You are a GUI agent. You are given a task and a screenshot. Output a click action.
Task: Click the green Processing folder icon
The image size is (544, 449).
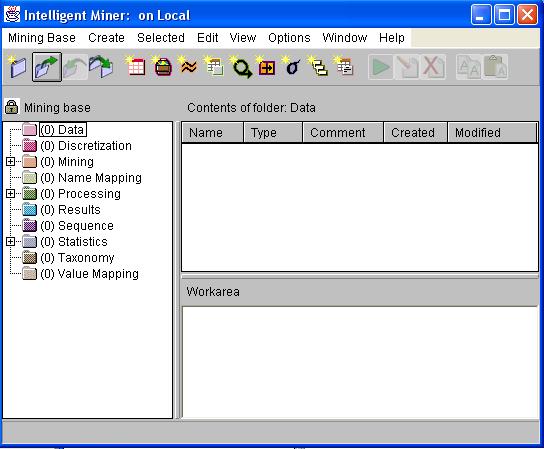coord(29,194)
